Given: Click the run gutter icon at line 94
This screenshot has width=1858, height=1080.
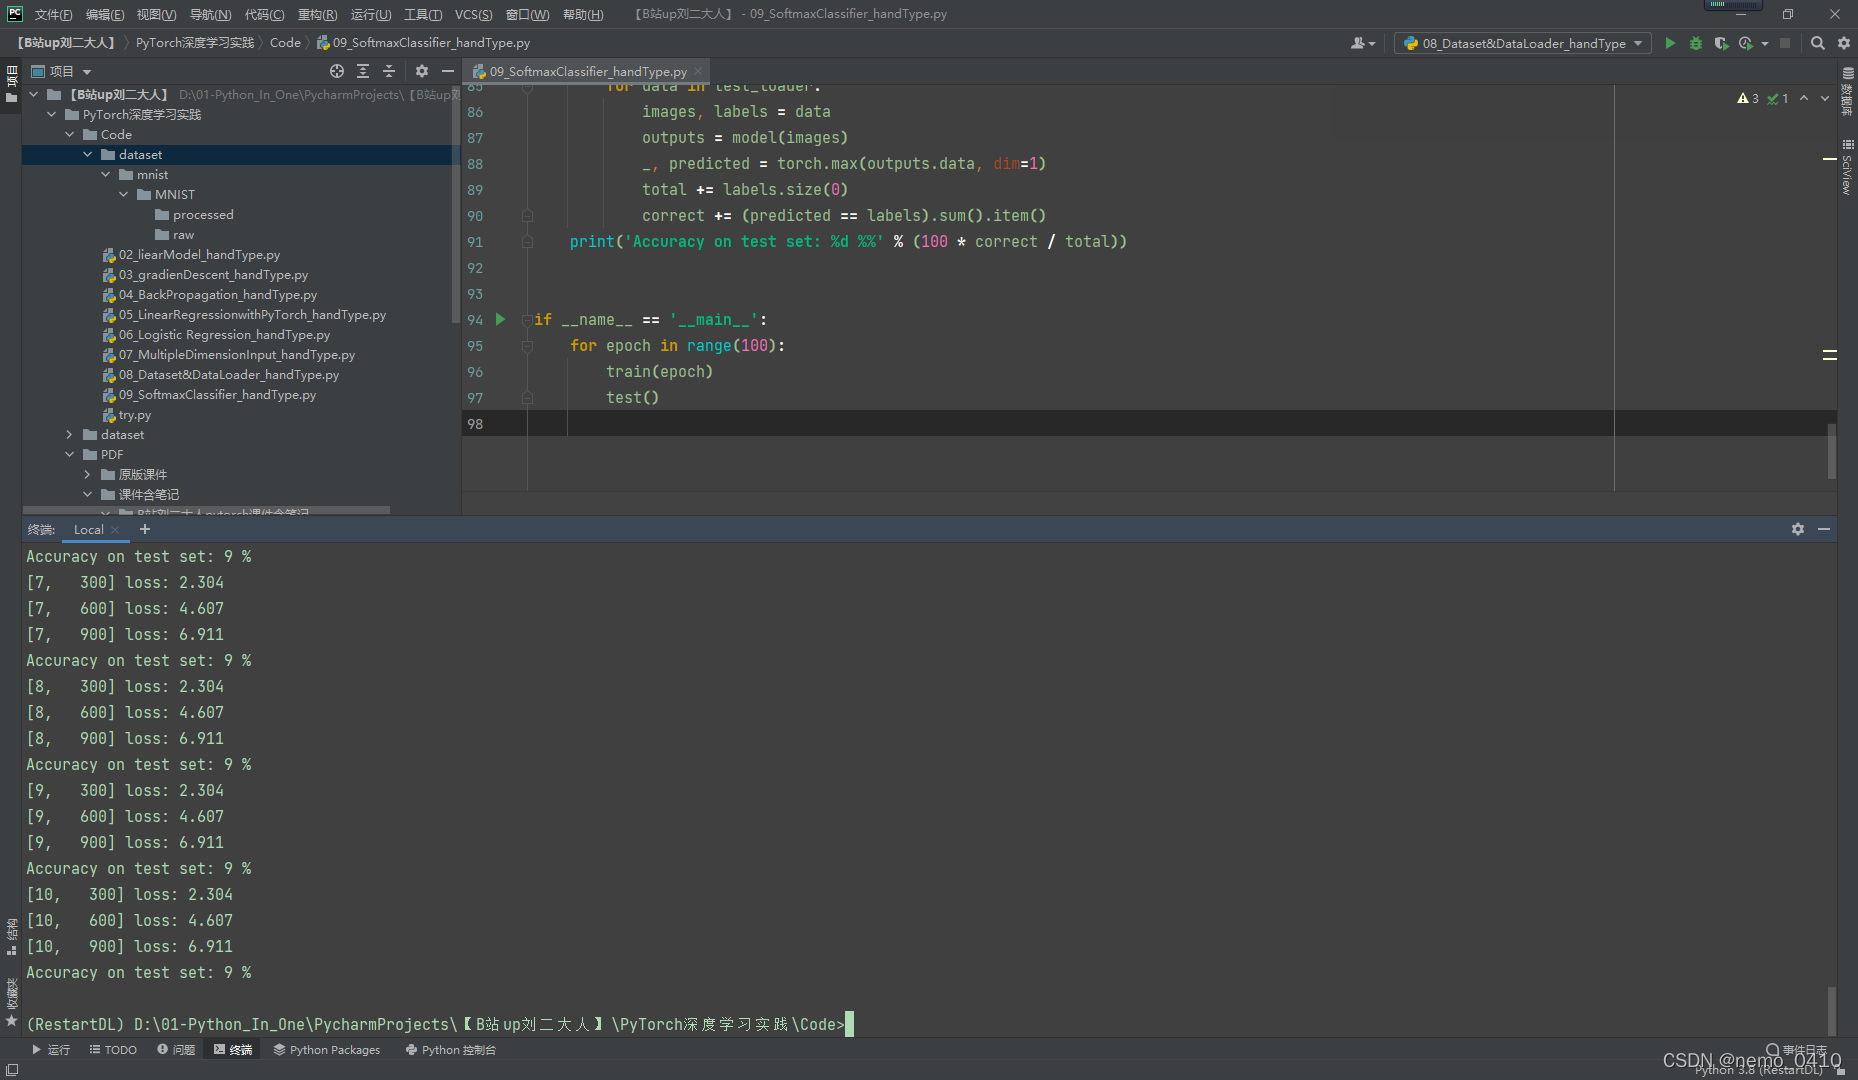Looking at the screenshot, I should [500, 319].
